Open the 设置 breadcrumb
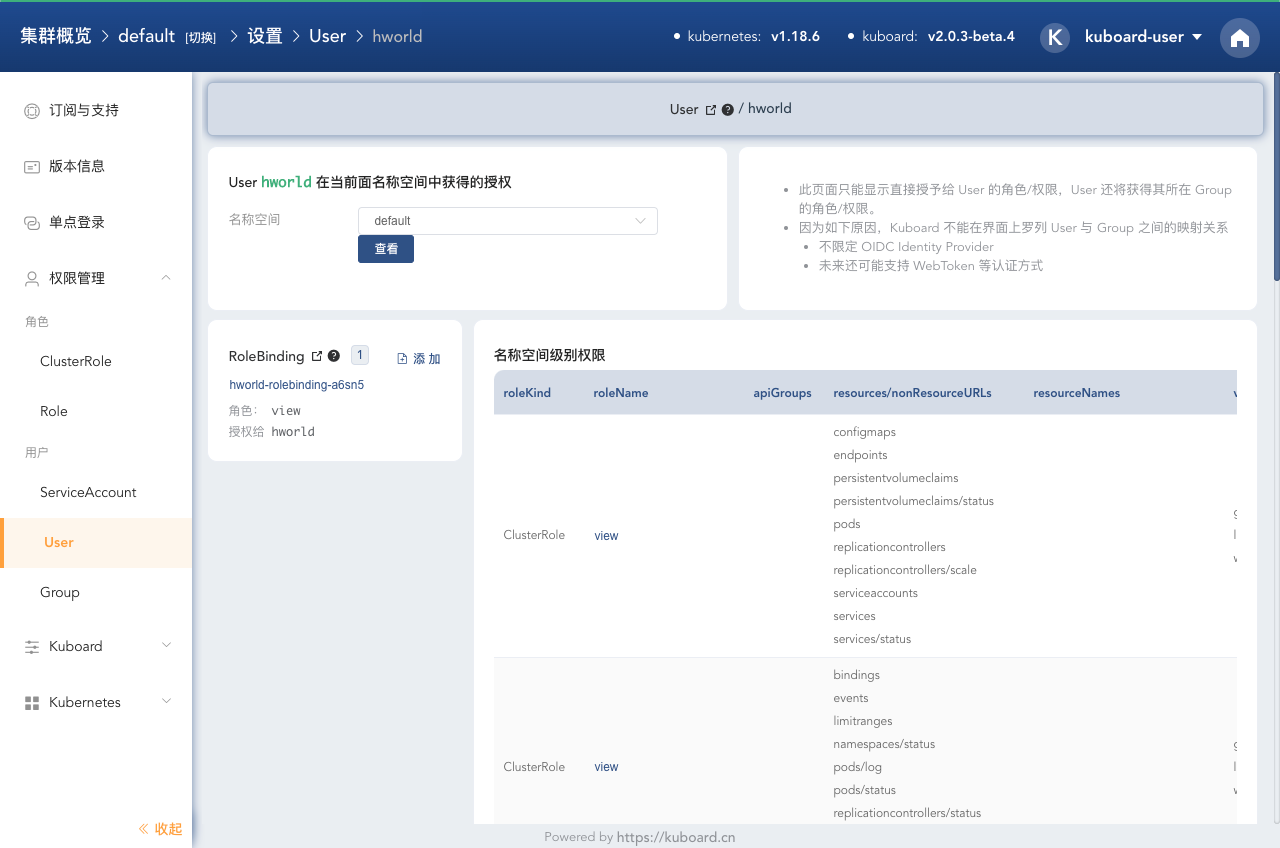Image resolution: width=1280 pixels, height=848 pixels. pos(265,36)
